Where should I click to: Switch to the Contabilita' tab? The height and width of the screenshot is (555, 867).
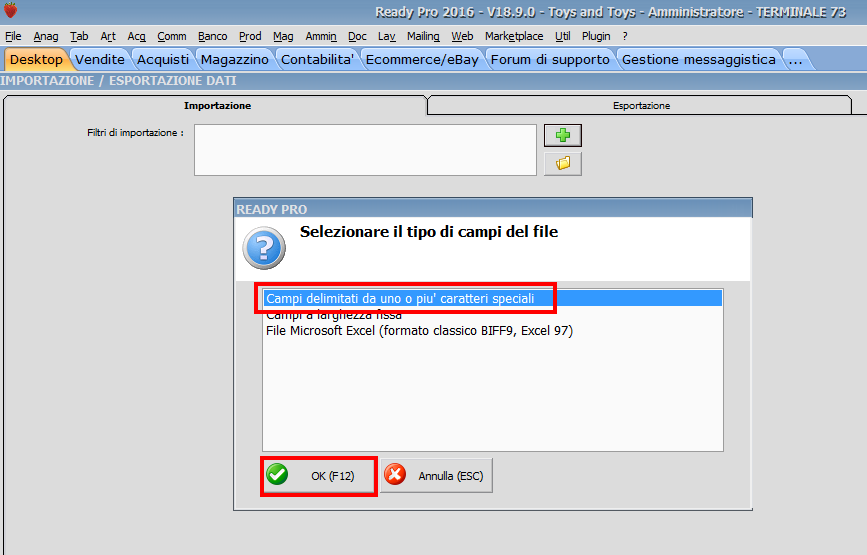pos(317,60)
